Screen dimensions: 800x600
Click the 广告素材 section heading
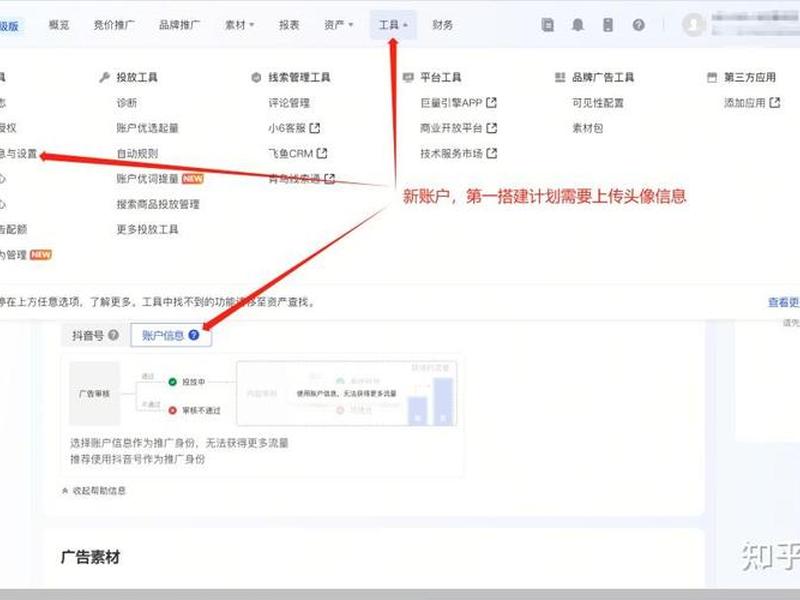(x=90, y=557)
